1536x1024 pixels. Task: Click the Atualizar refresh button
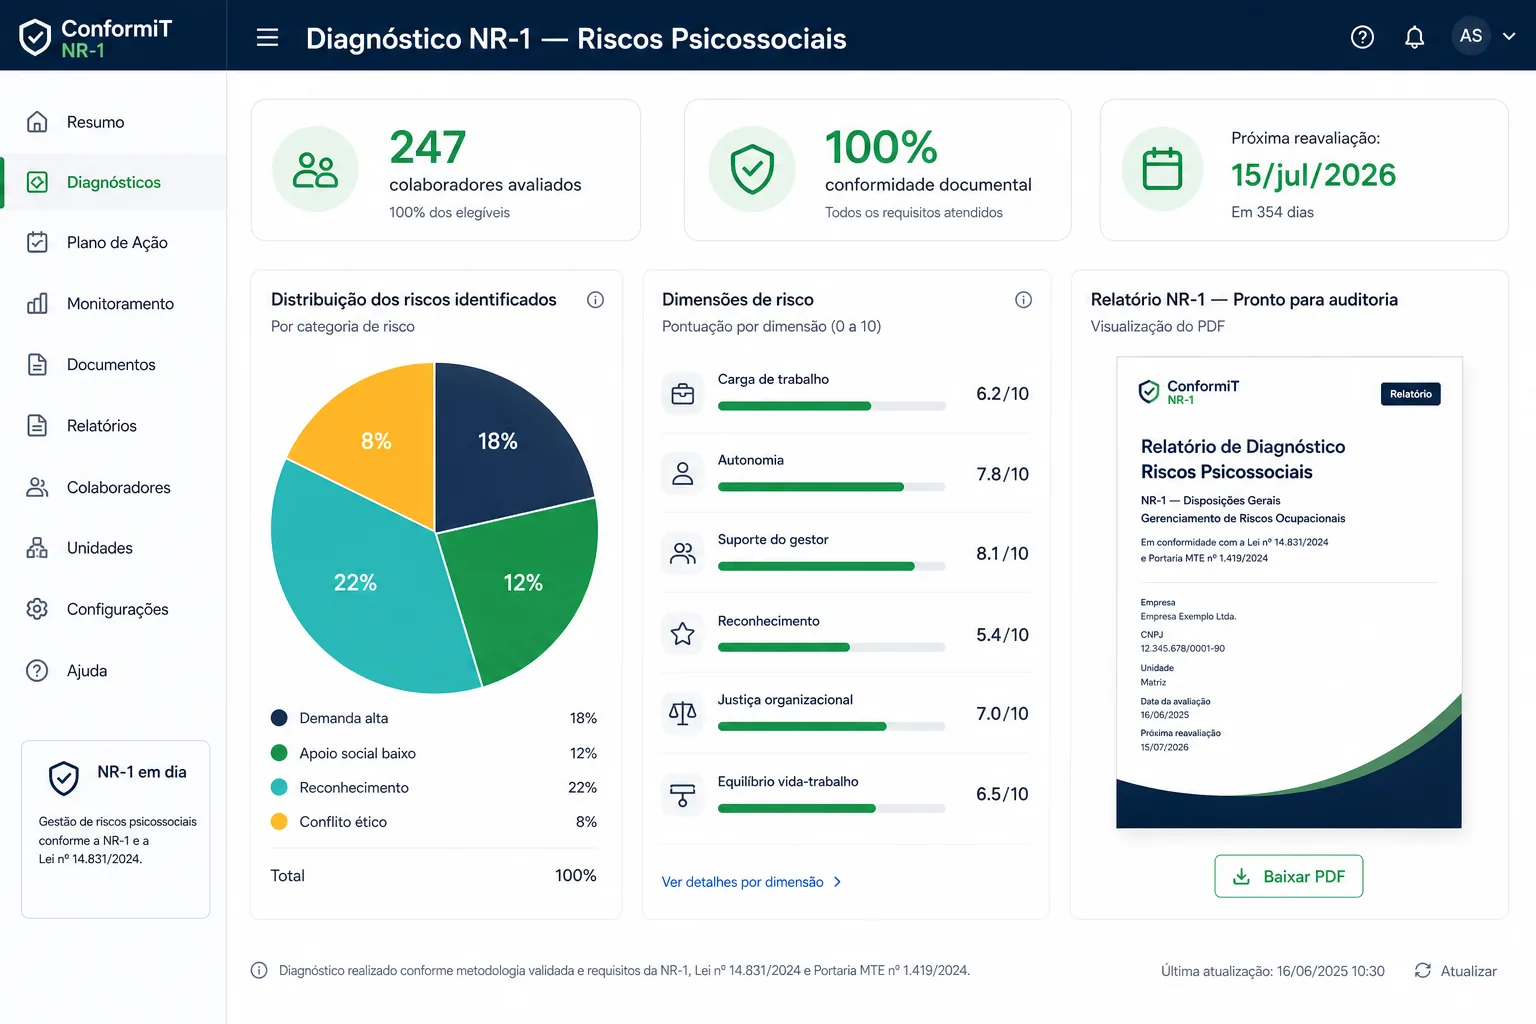point(1455,971)
